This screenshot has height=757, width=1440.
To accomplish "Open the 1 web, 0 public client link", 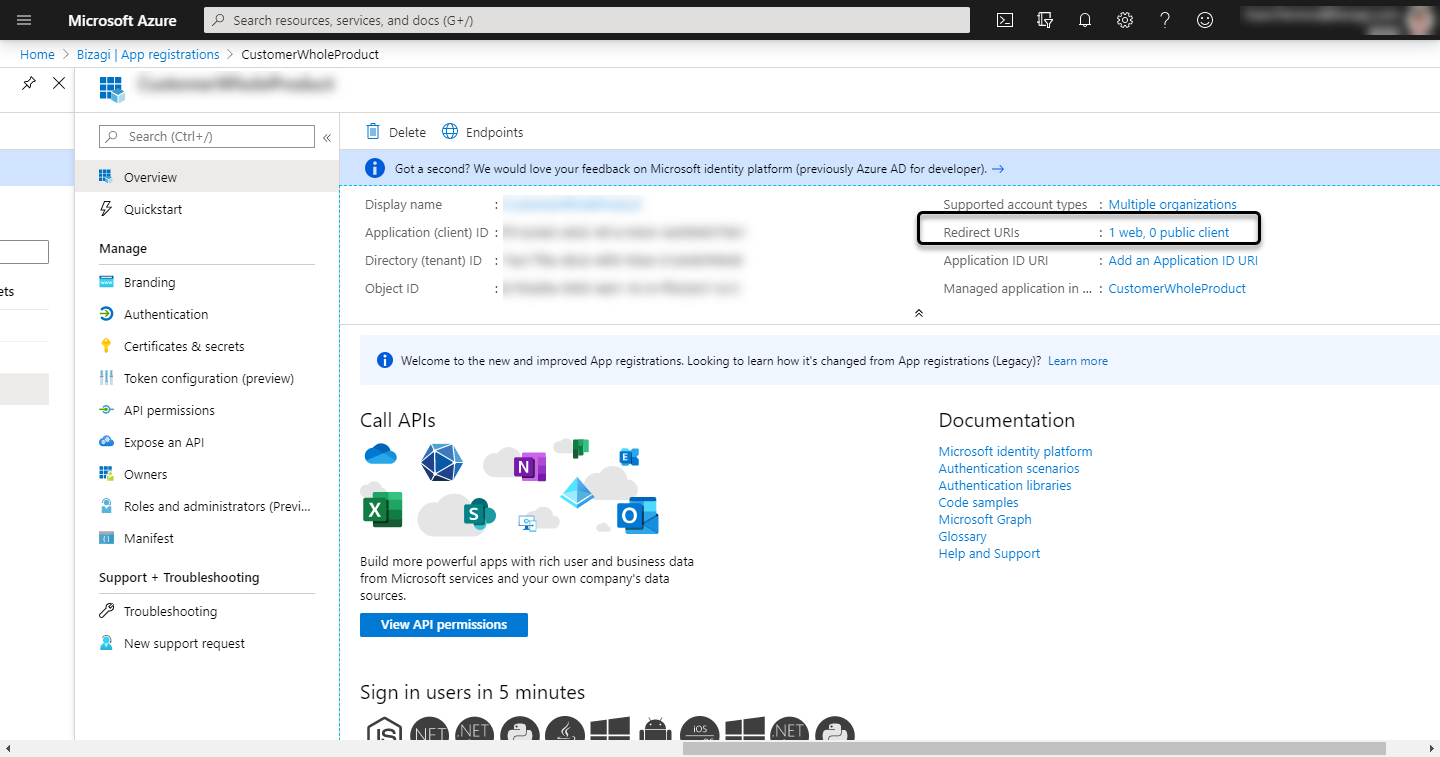I will click(1168, 232).
